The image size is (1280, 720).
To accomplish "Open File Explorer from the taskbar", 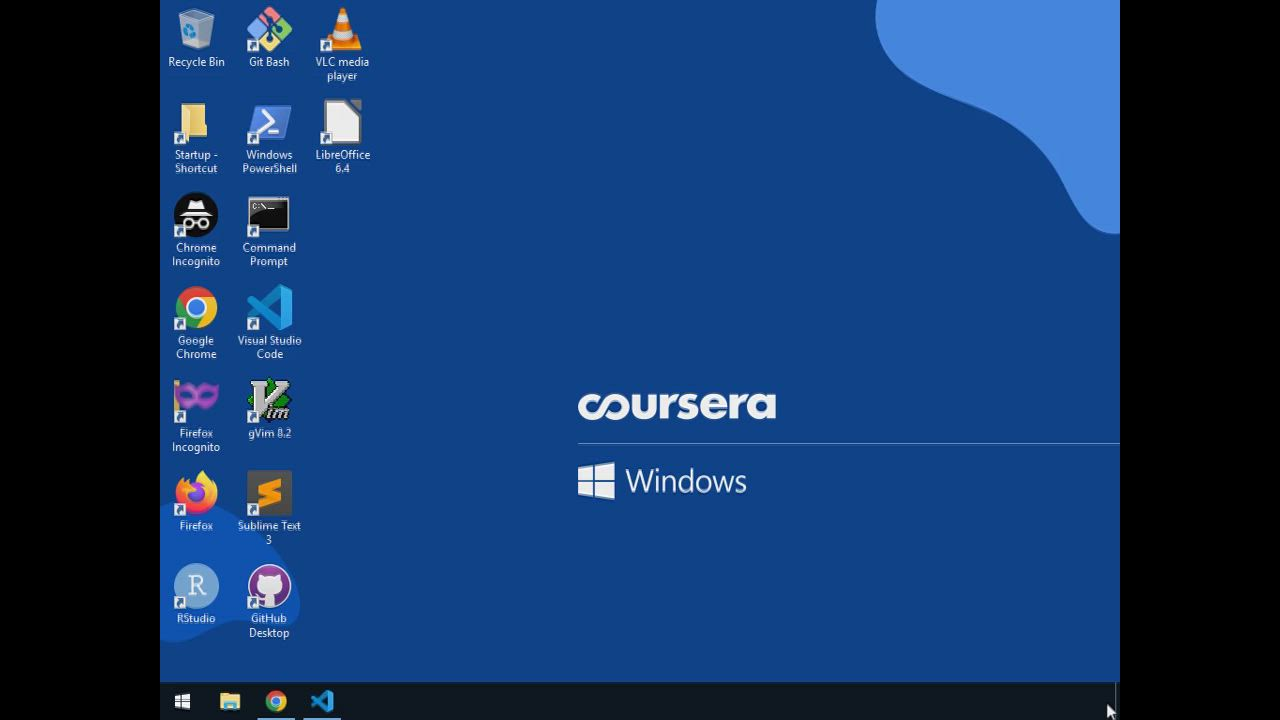I will [230, 701].
